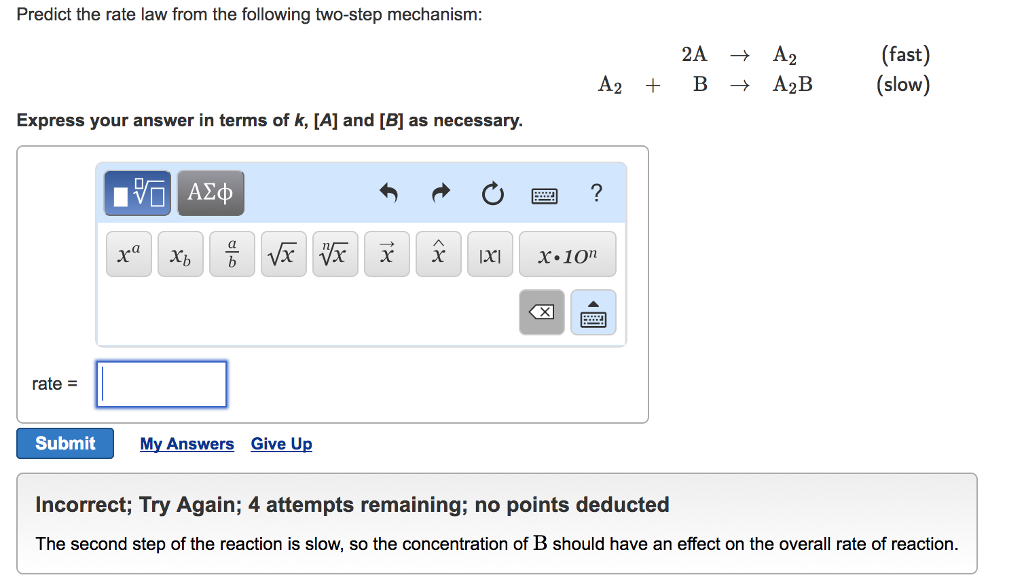This screenshot has width=1024, height=588.
Task: Insert subscript x sub b
Action: pyautogui.click(x=180, y=254)
